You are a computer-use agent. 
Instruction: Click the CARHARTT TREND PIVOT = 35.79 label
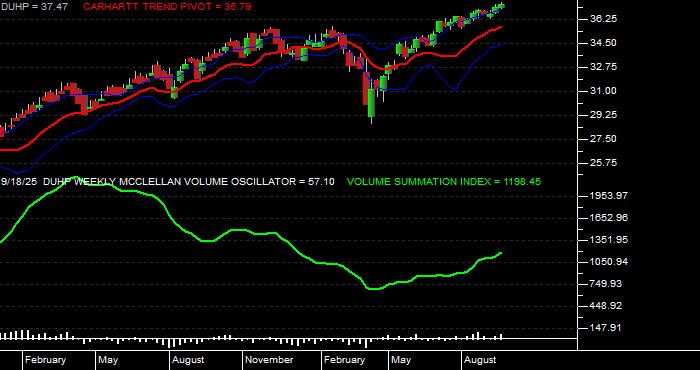pyautogui.click(x=167, y=7)
